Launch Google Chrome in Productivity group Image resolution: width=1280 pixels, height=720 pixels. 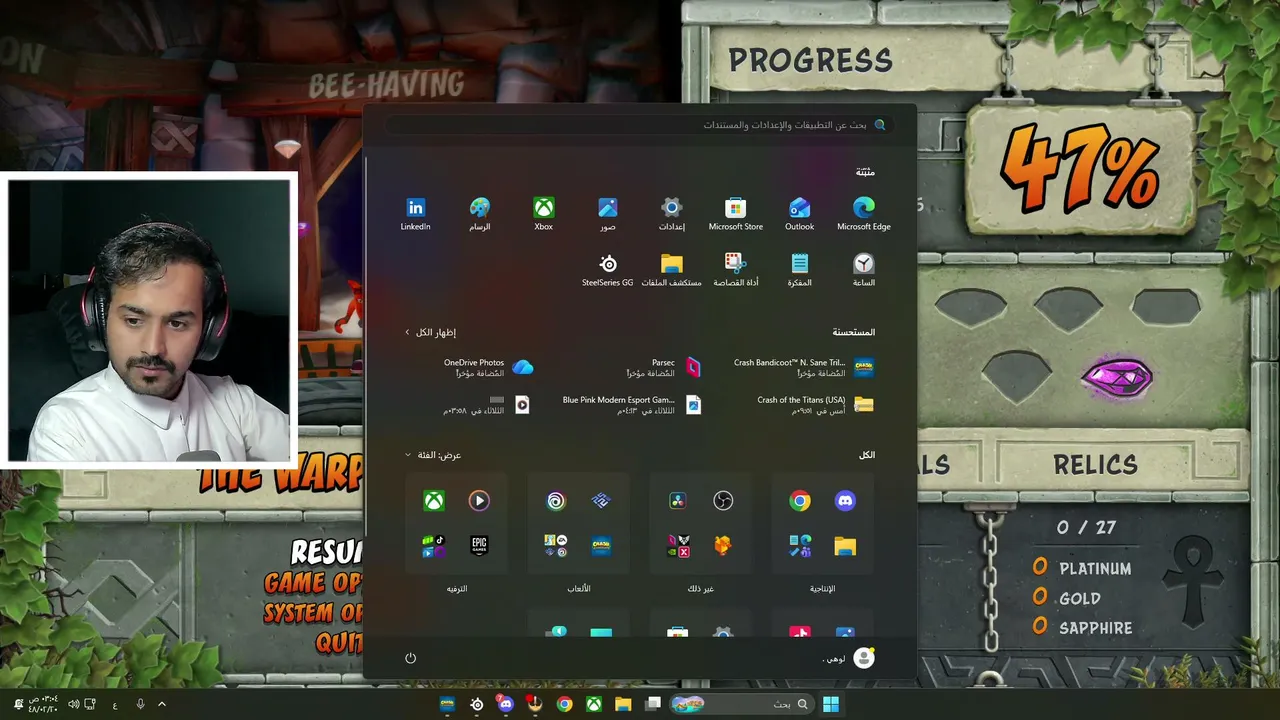[800, 501]
